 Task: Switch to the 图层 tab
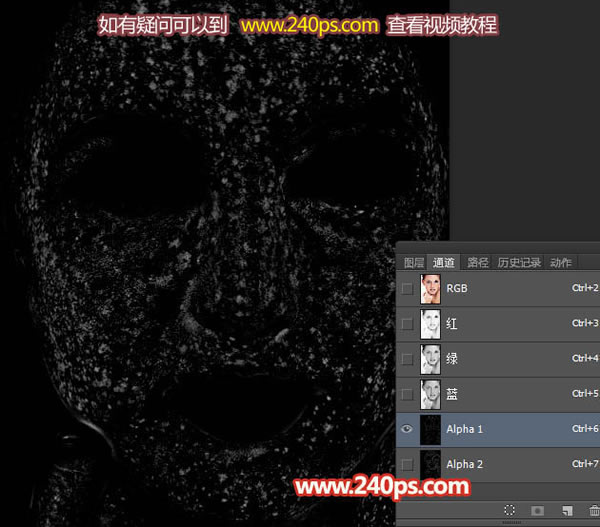tap(414, 263)
